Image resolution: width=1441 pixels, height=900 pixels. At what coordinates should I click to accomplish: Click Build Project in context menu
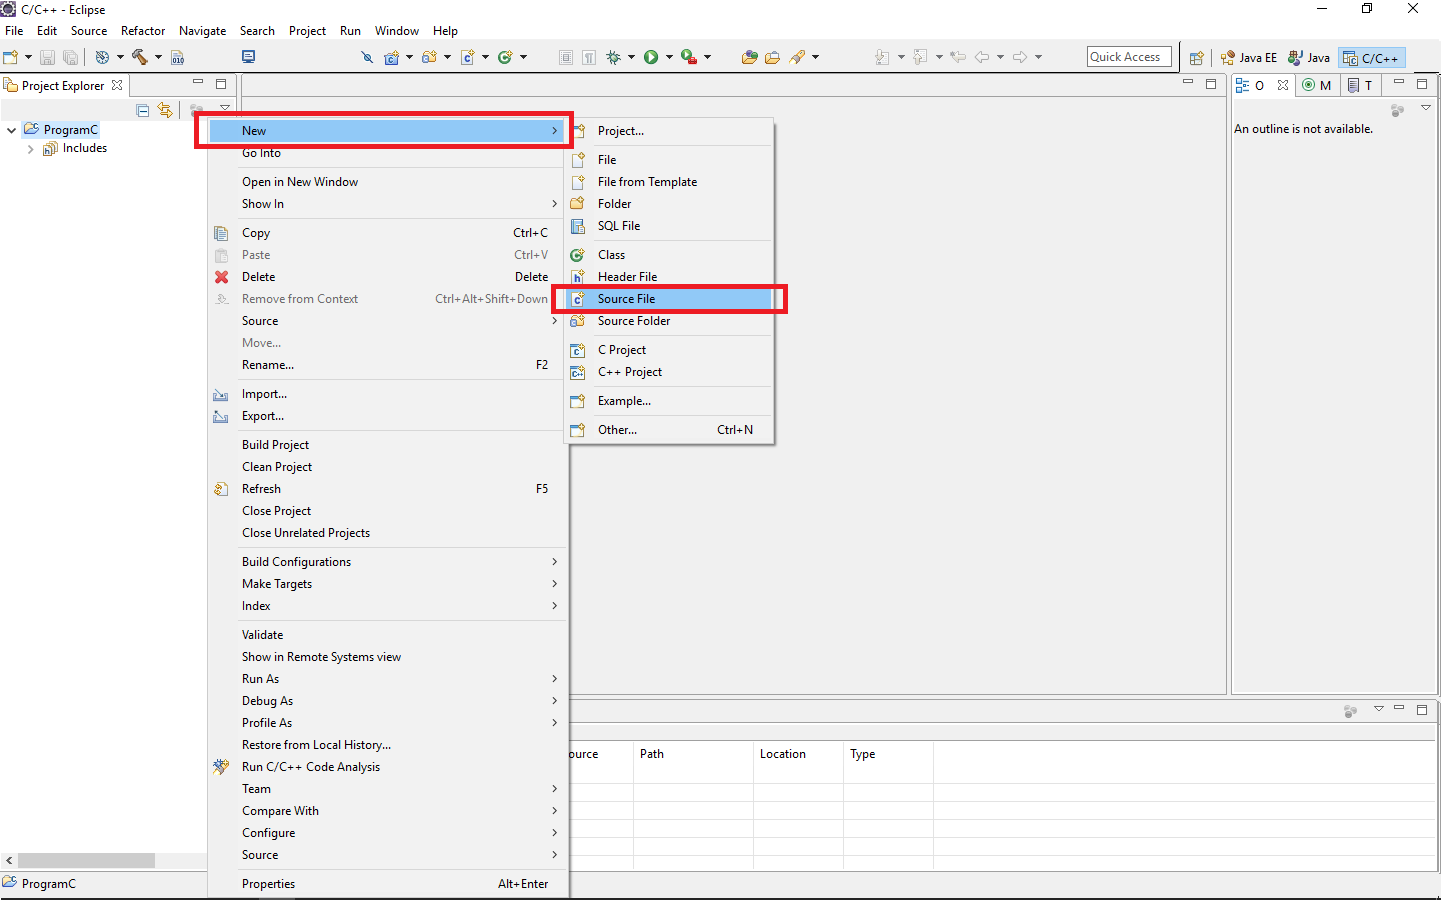coord(275,445)
